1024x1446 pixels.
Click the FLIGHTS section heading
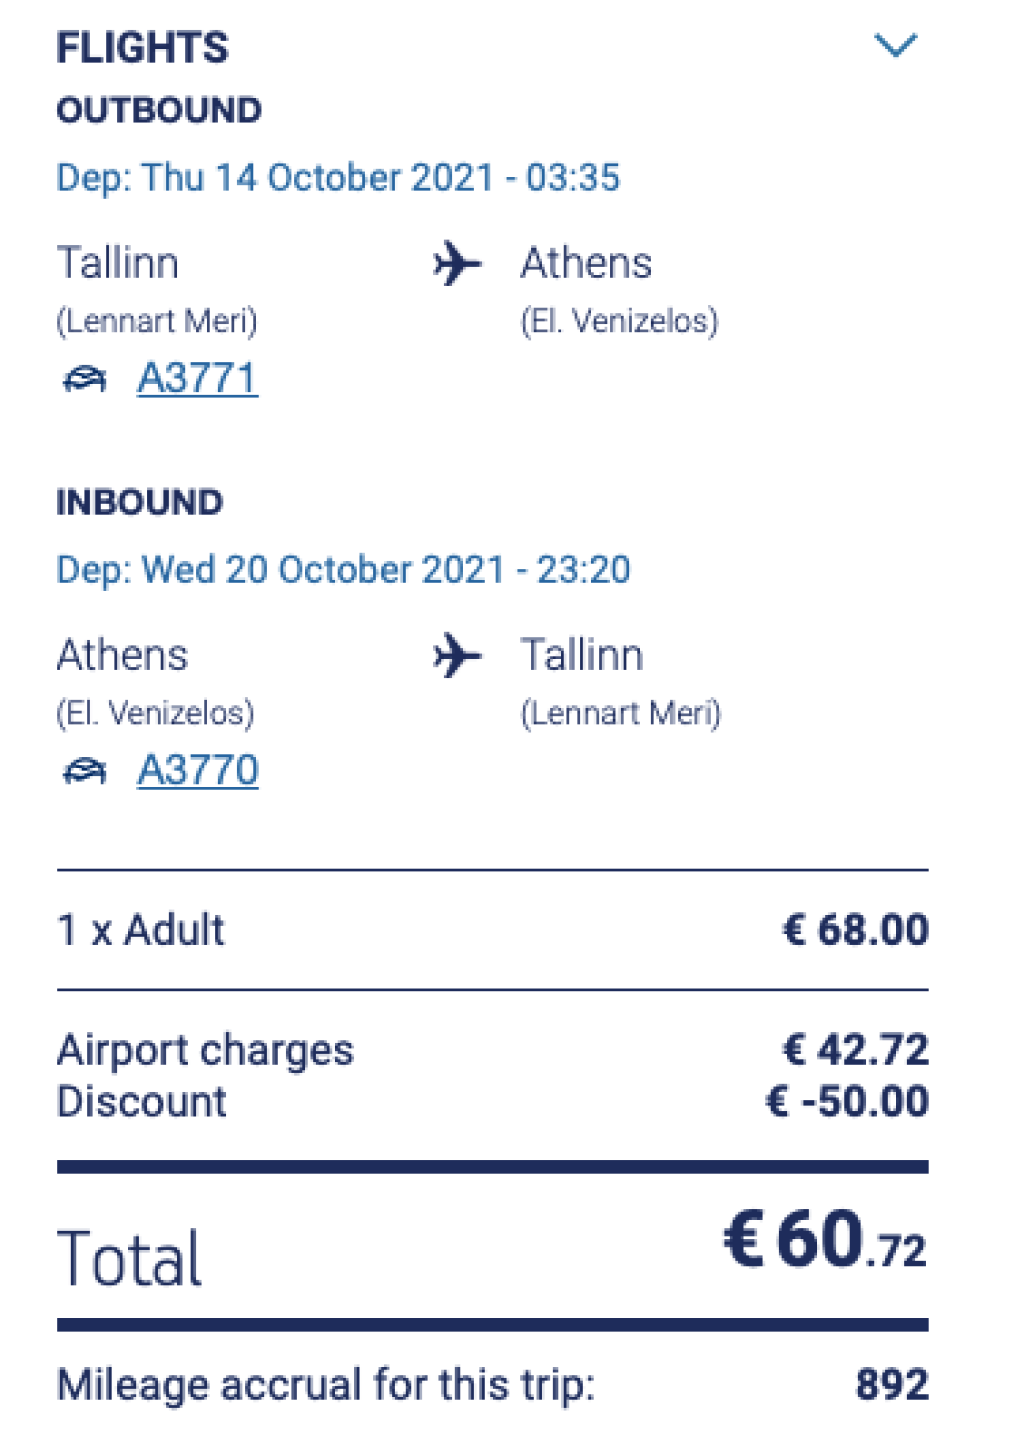point(142,48)
